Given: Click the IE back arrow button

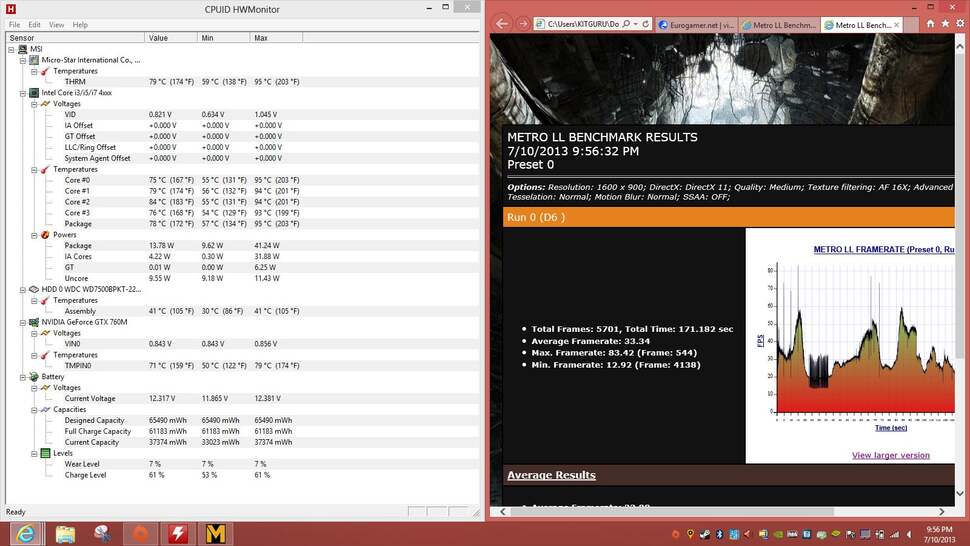Looking at the screenshot, I should tap(503, 24).
